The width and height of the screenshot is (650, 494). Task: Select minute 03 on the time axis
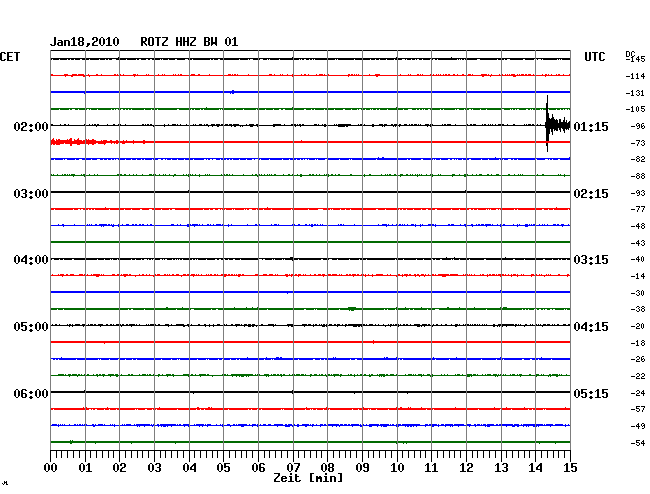[154, 468]
